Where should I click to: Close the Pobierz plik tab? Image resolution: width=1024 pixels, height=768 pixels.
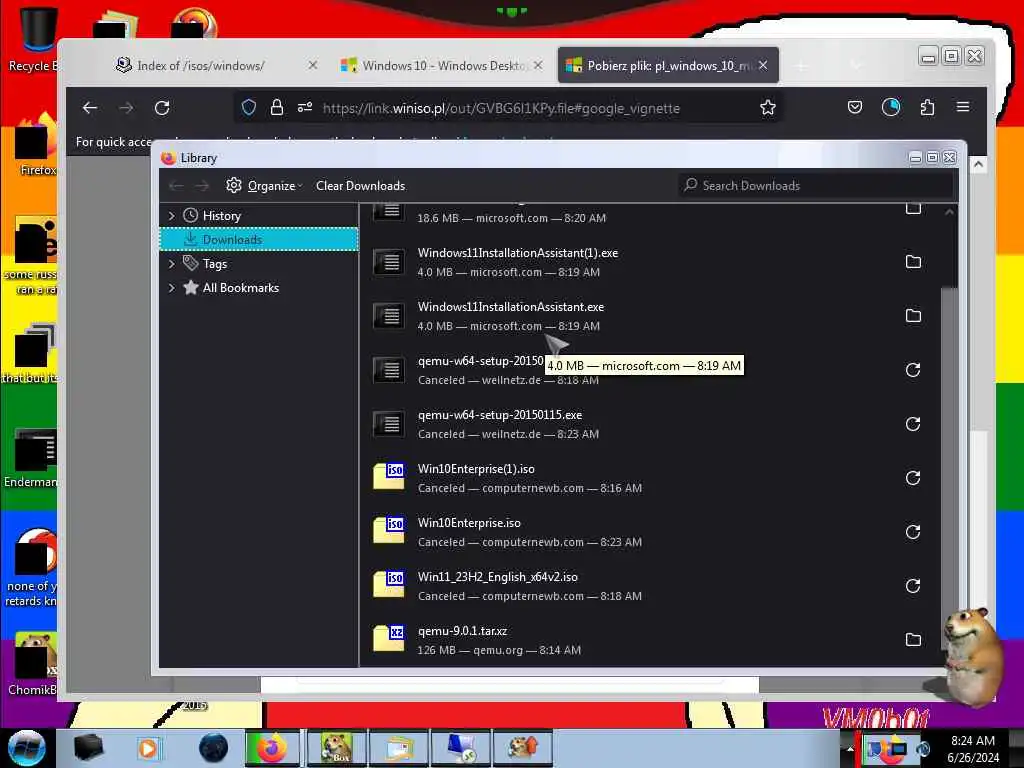click(763, 65)
